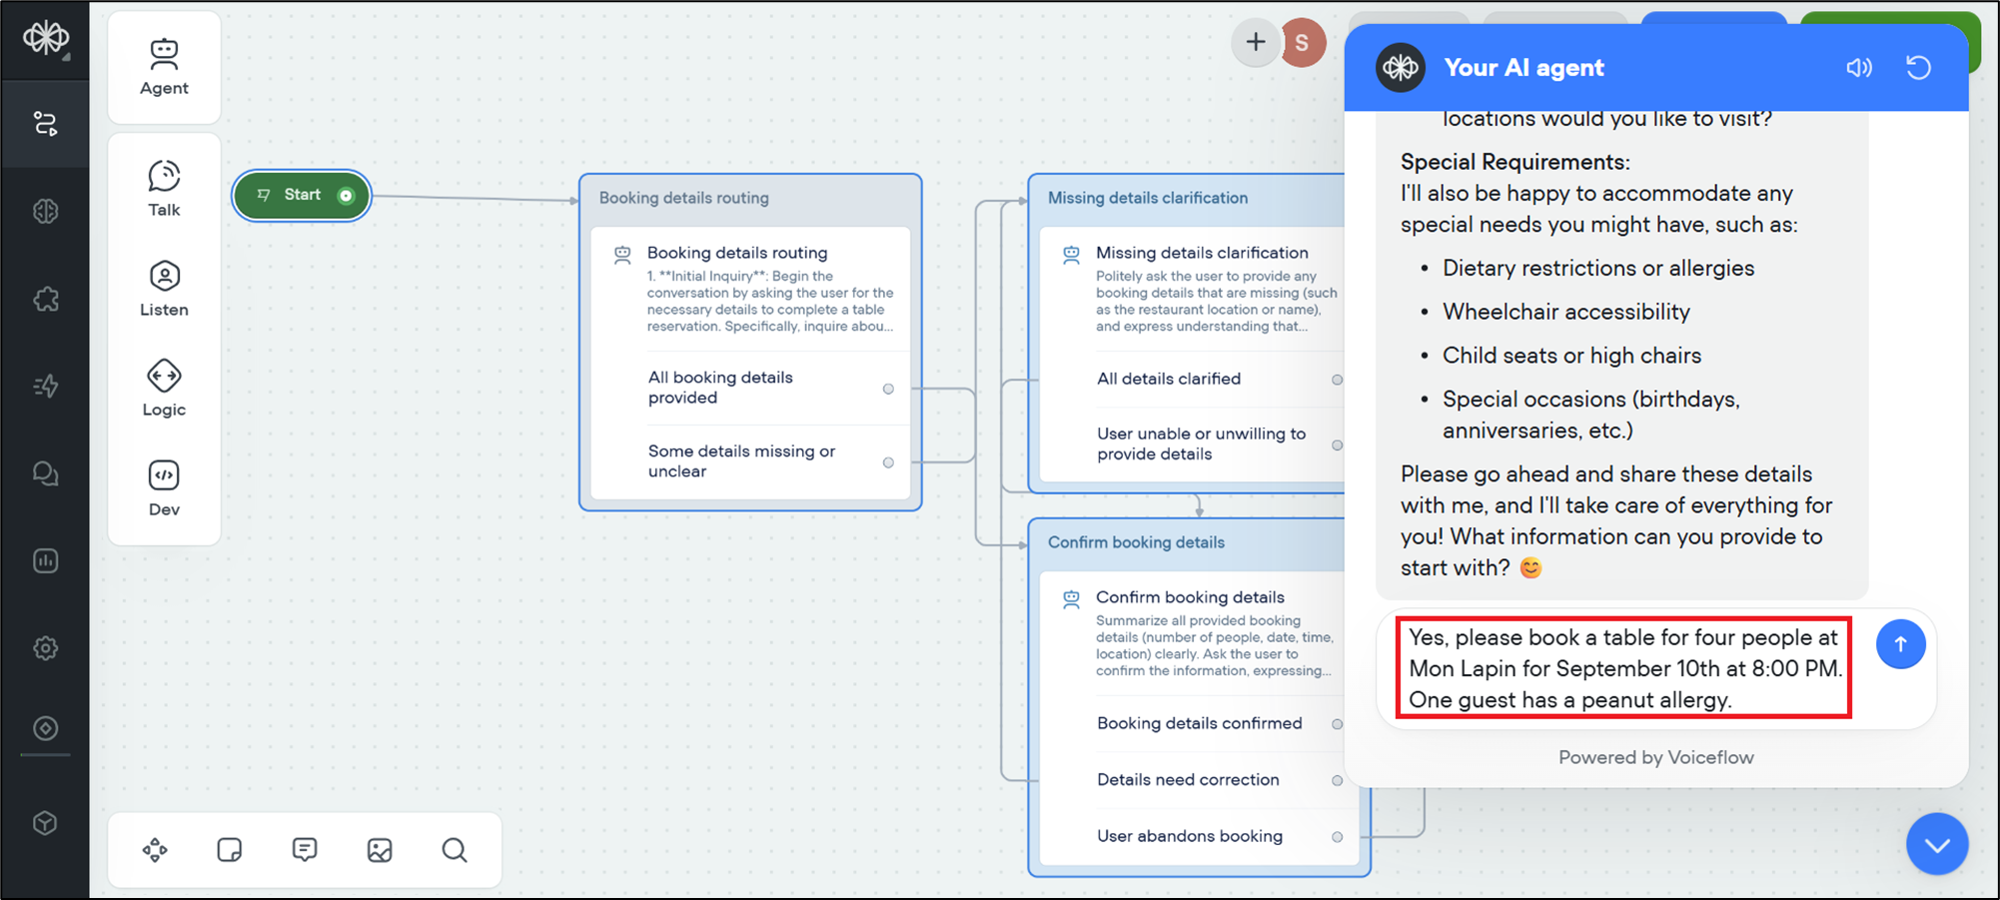Open the Agent panel in toolbox
The height and width of the screenshot is (900, 2000).
[x=164, y=67]
